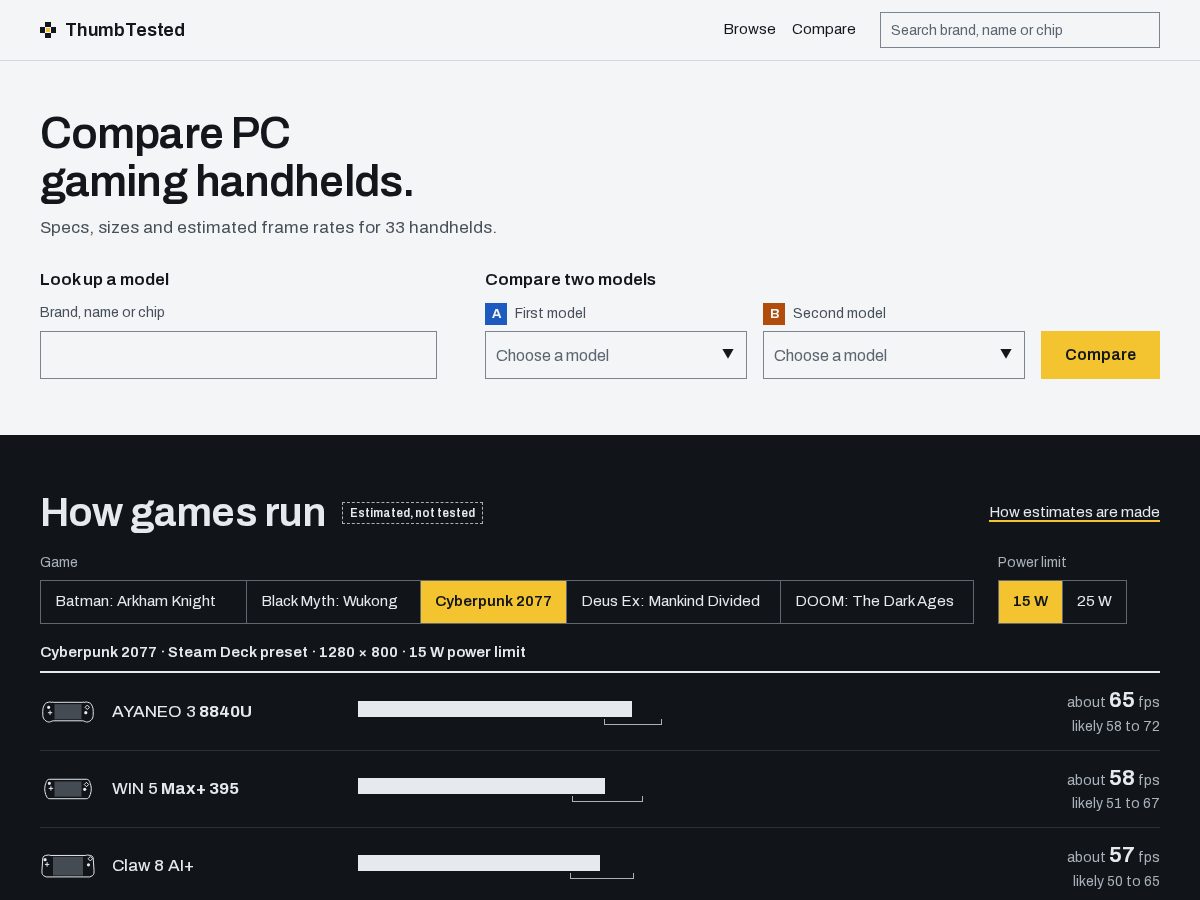Screen dimensions: 1200x900
Task: Click the WIN 5 Max+ 395 fps bar
Action: click(481, 786)
